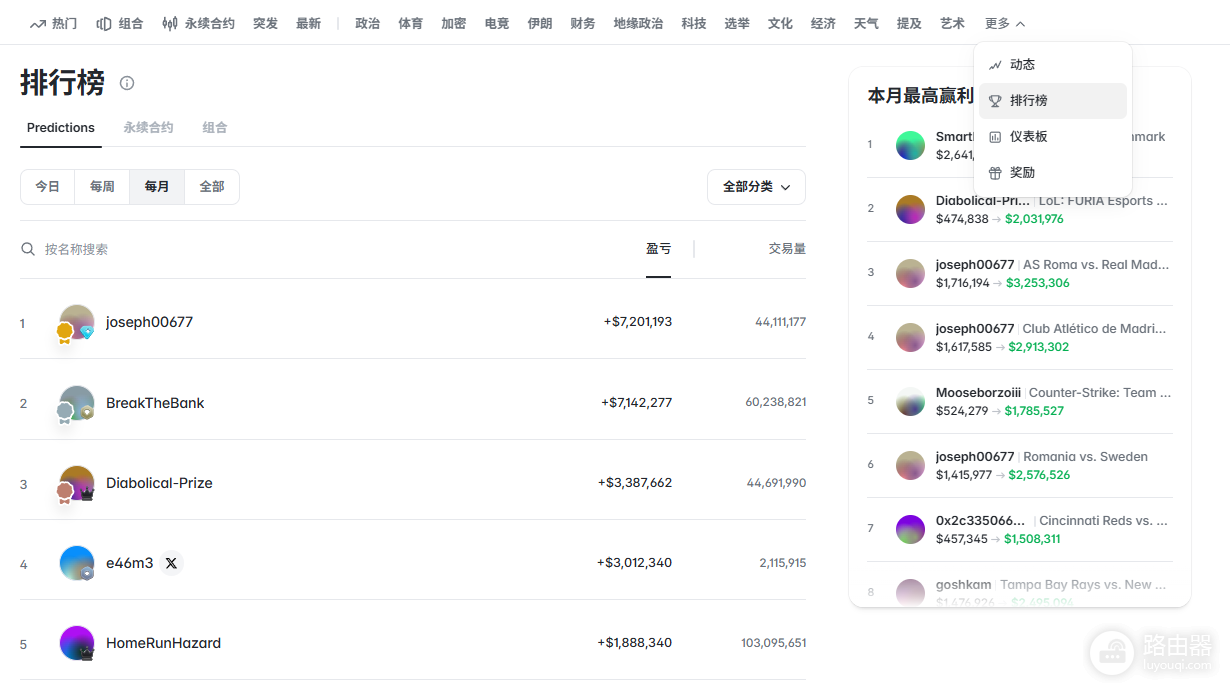Click Mooseborzoiii's avatar in monthly wins
Image resolution: width=1230 pixels, height=693 pixels.
[910, 401]
